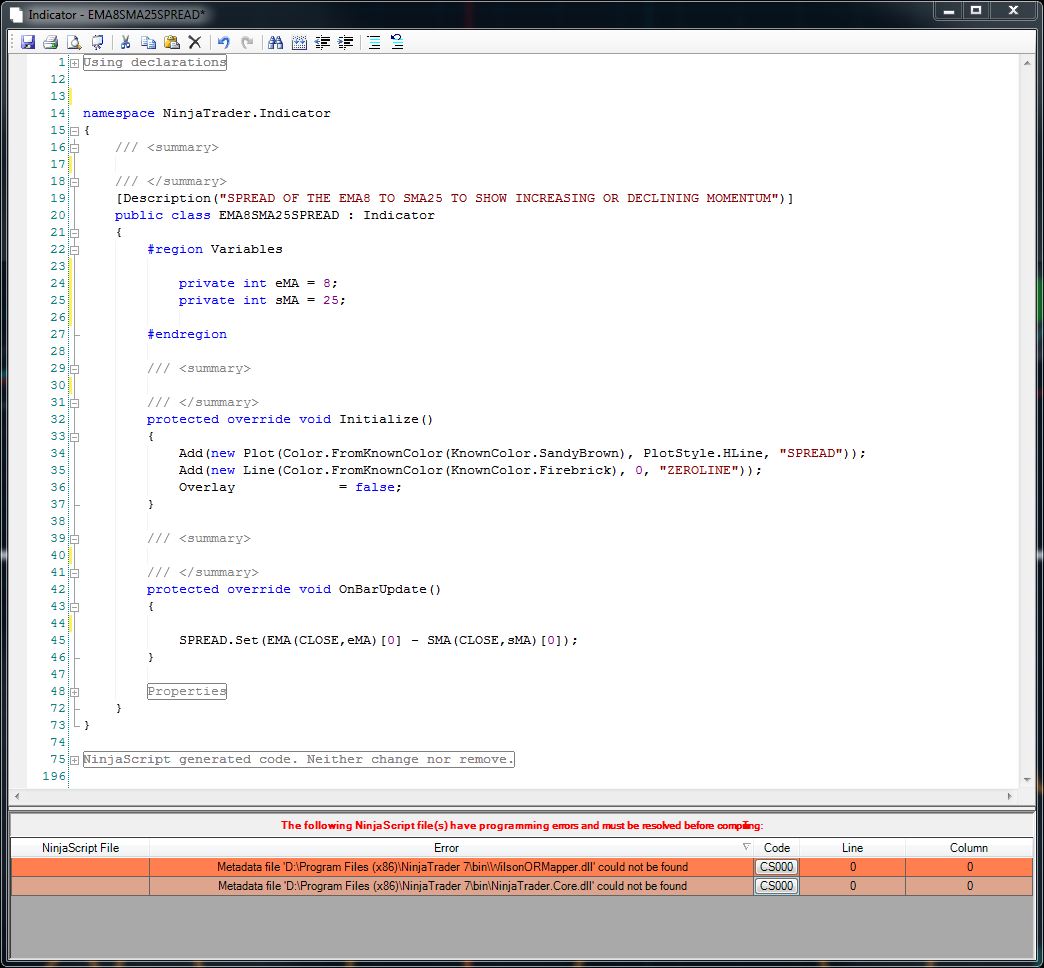Collapse the OnBarUpdate method body
This screenshot has width=1044, height=968.
pyautogui.click(x=75, y=607)
